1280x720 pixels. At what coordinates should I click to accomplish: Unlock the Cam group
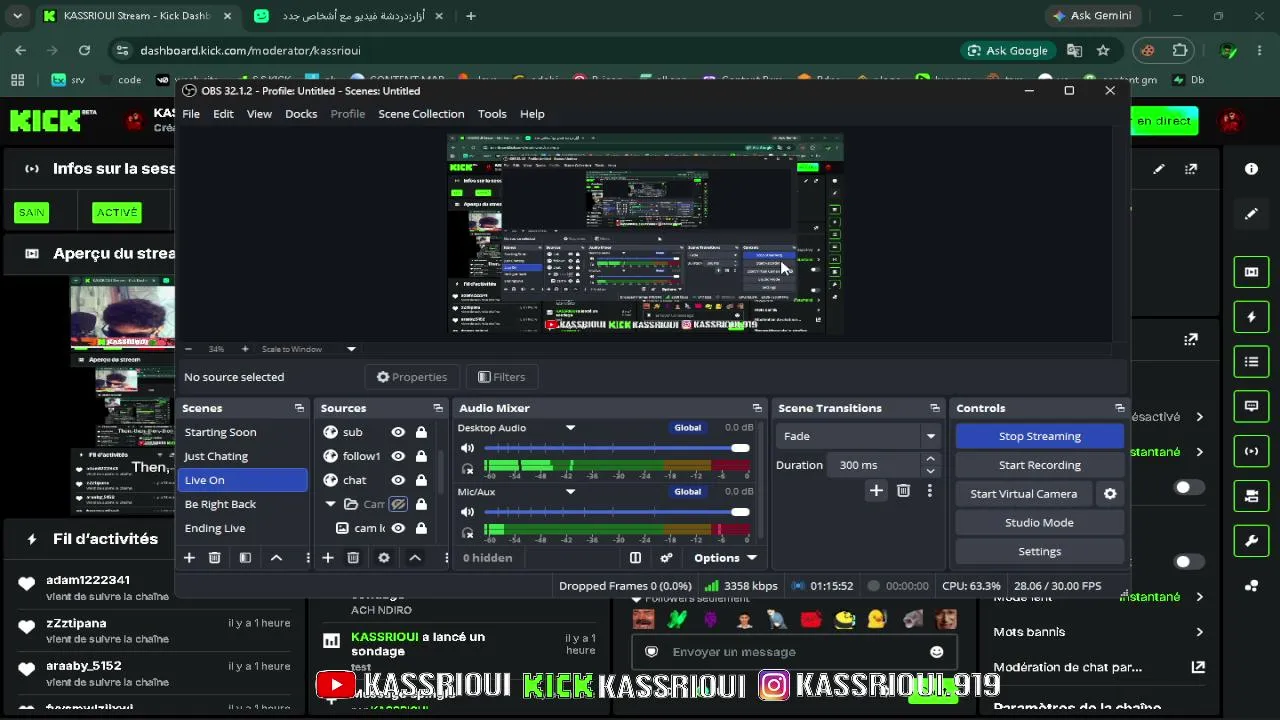coord(421,504)
